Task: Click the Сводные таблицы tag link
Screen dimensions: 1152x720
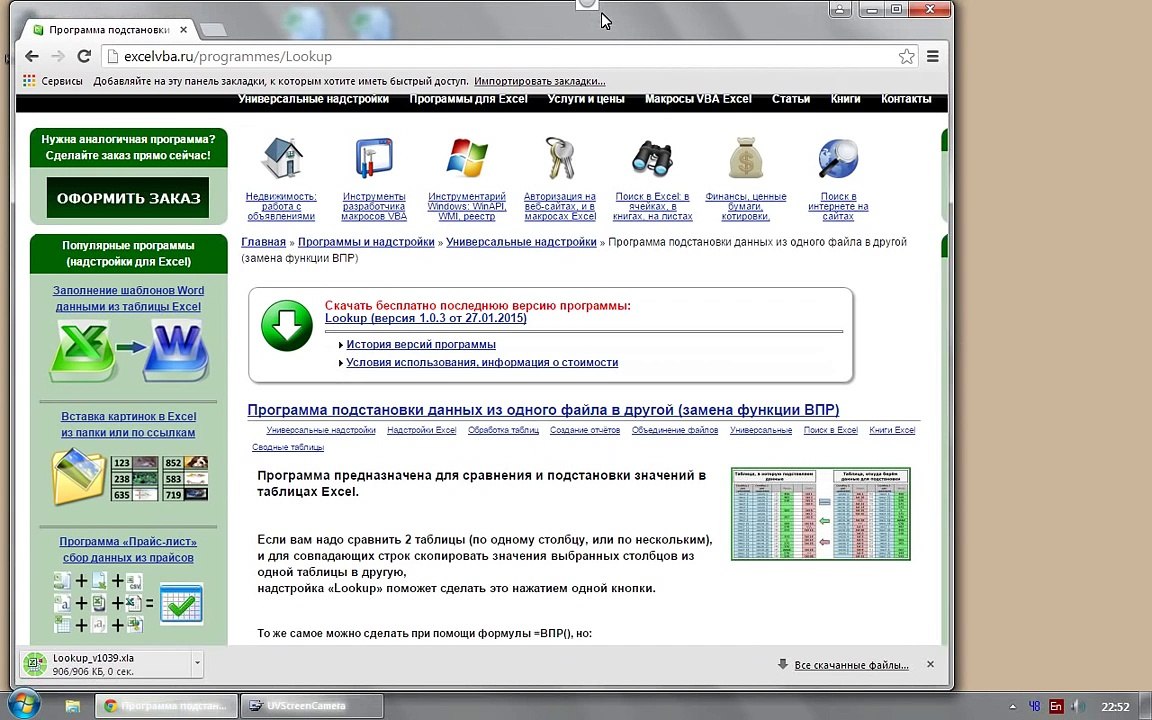Action: click(288, 447)
